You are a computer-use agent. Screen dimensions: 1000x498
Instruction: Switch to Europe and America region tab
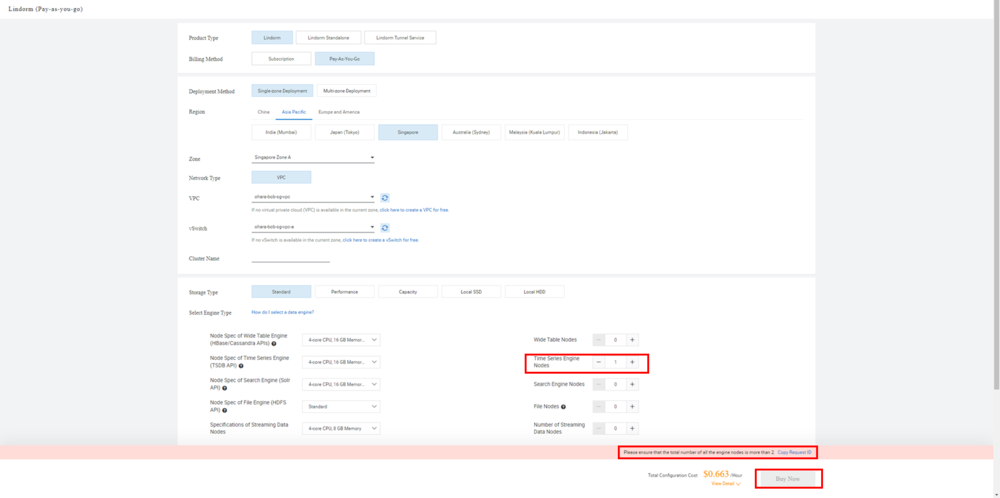pyautogui.click(x=339, y=112)
